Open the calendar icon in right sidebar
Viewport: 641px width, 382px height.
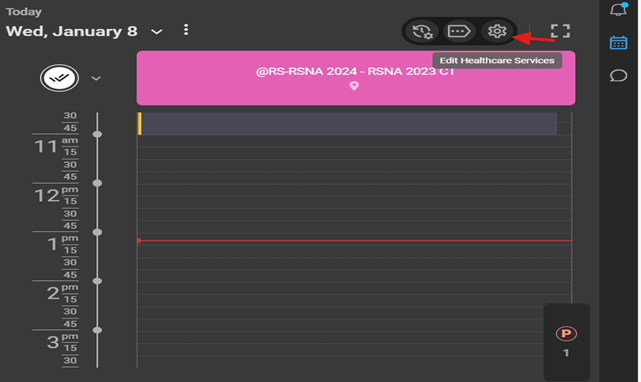point(619,43)
